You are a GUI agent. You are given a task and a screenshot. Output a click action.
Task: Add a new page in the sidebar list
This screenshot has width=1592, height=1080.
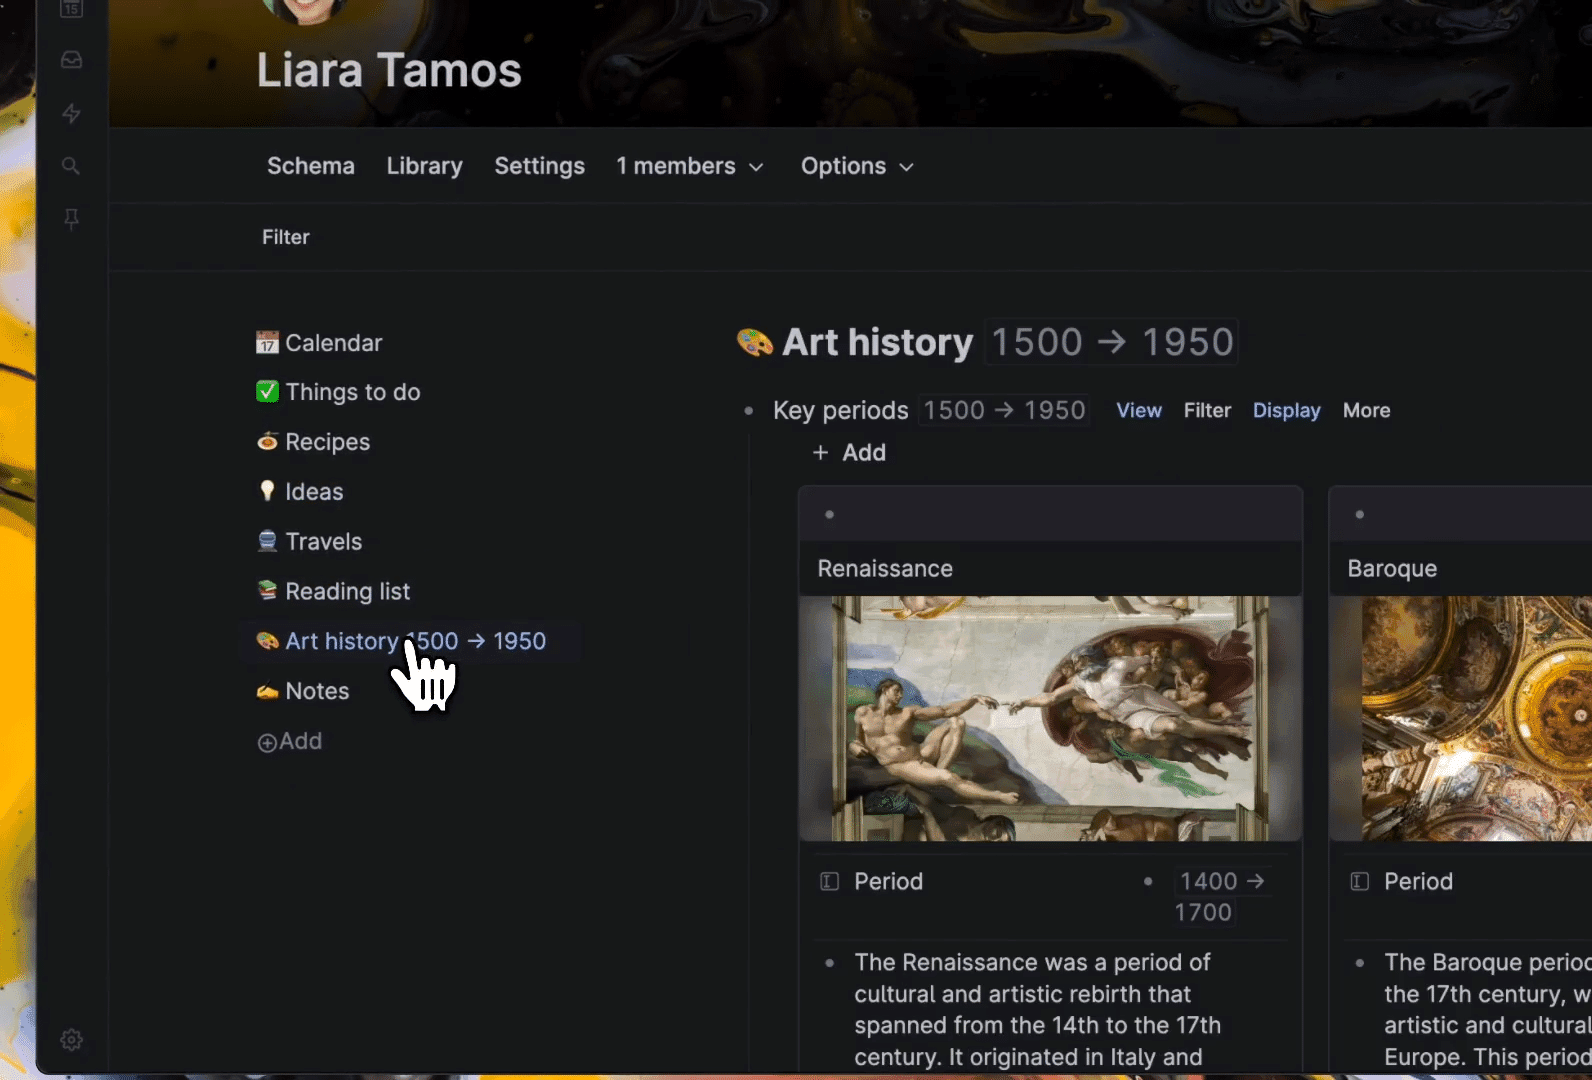tap(290, 741)
